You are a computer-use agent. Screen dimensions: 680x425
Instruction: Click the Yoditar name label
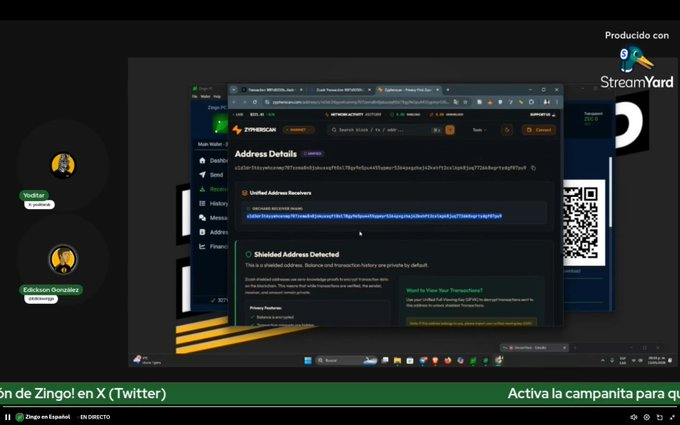click(34, 195)
